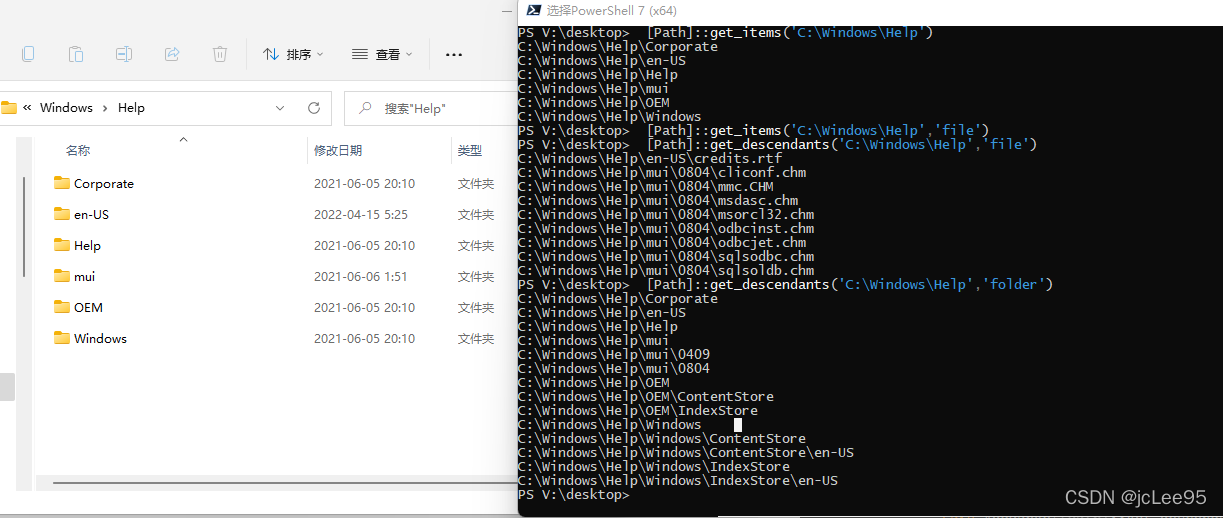Viewport: 1223px width, 518px height.
Task: Click the get_descendants 'folder' command line
Action: [x=786, y=284]
